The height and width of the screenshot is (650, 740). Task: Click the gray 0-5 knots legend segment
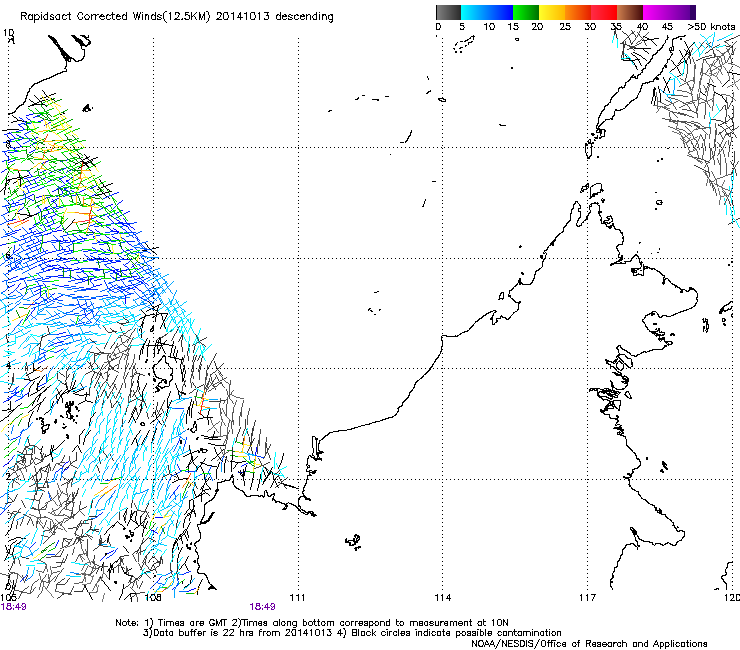448,12
